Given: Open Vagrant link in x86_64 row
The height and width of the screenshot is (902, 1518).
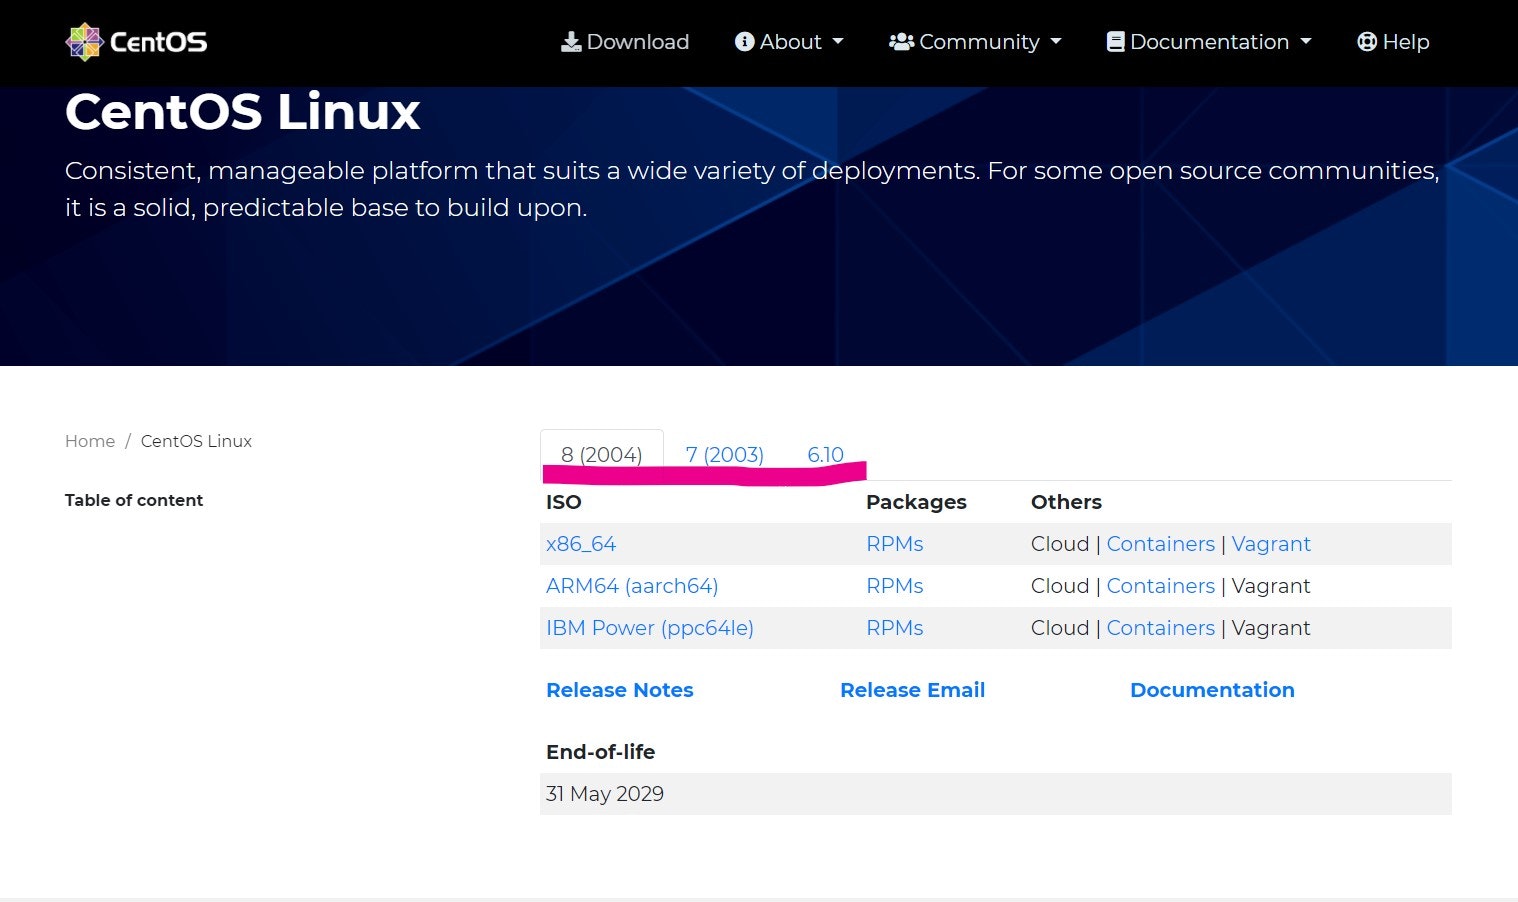Looking at the screenshot, I should coord(1271,544).
